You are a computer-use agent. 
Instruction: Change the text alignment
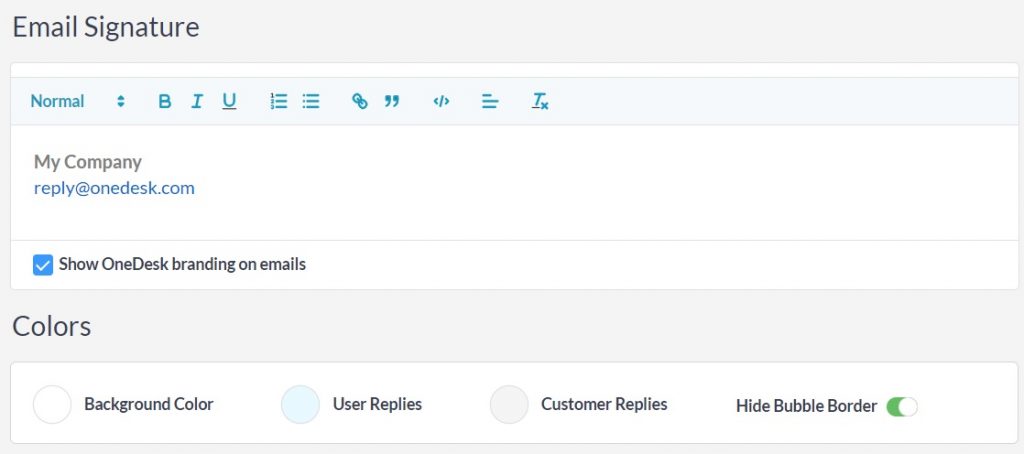pos(490,101)
